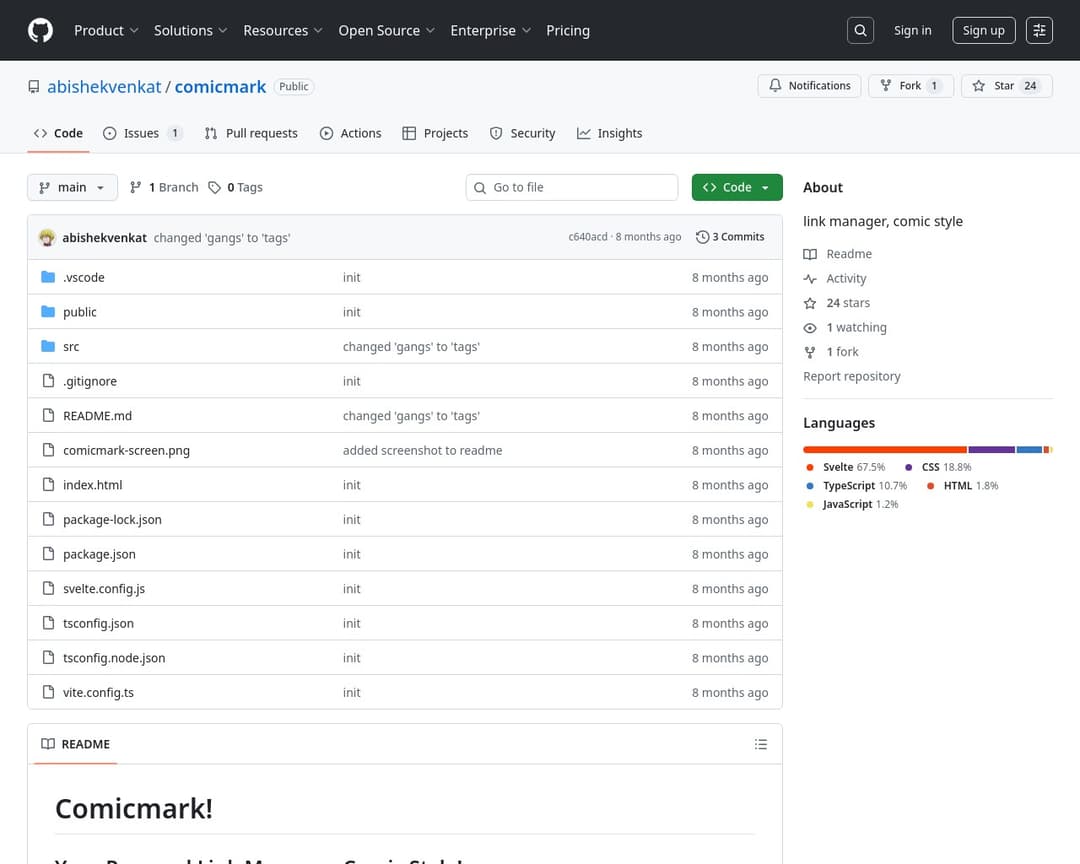
Task: Click the src folder icon
Action: click(x=48, y=347)
